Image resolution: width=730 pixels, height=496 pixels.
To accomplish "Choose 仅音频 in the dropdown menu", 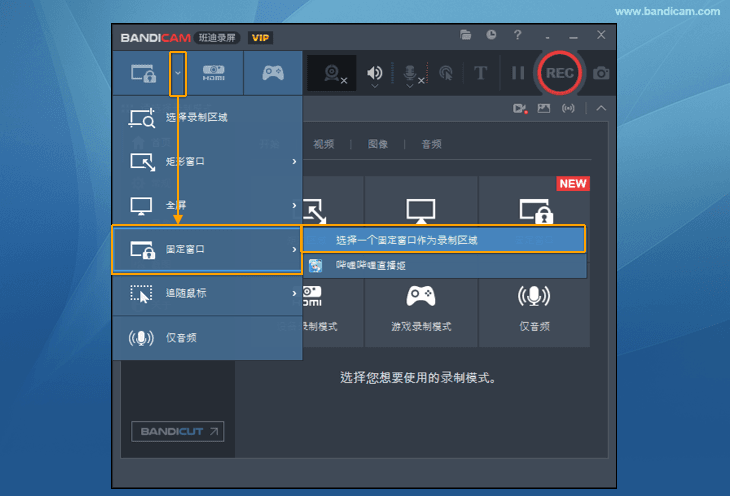I will point(207,338).
